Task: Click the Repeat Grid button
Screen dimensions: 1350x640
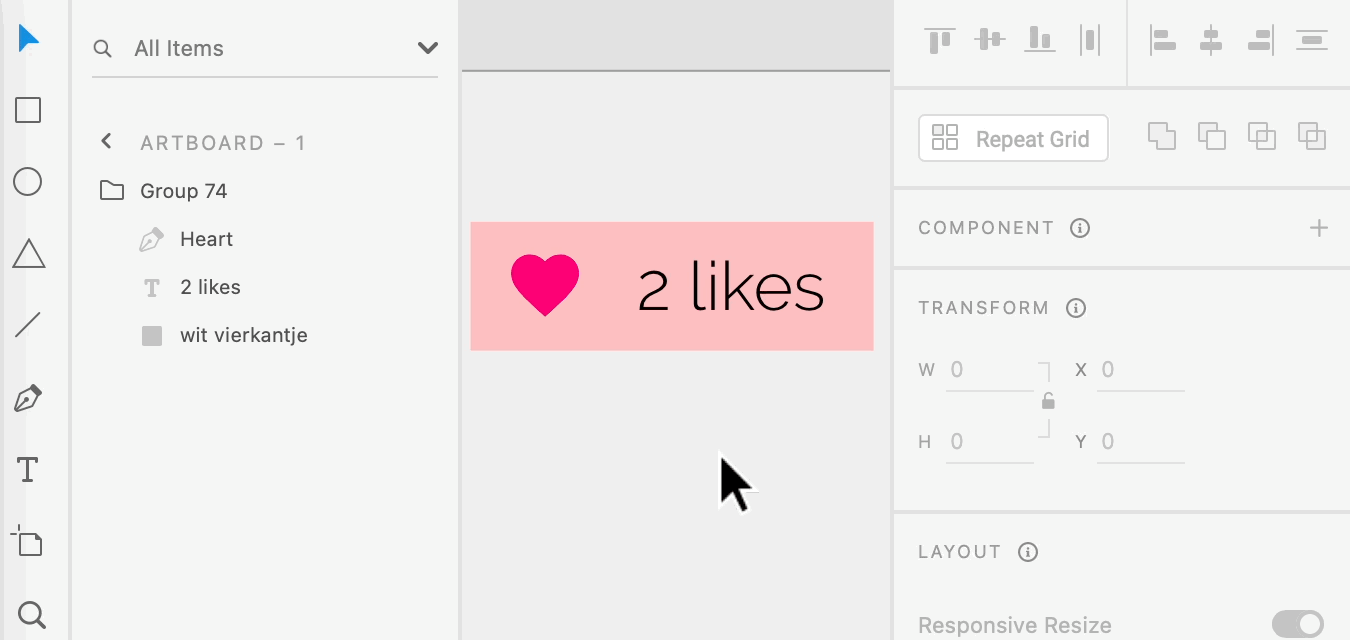Action: point(1013,139)
